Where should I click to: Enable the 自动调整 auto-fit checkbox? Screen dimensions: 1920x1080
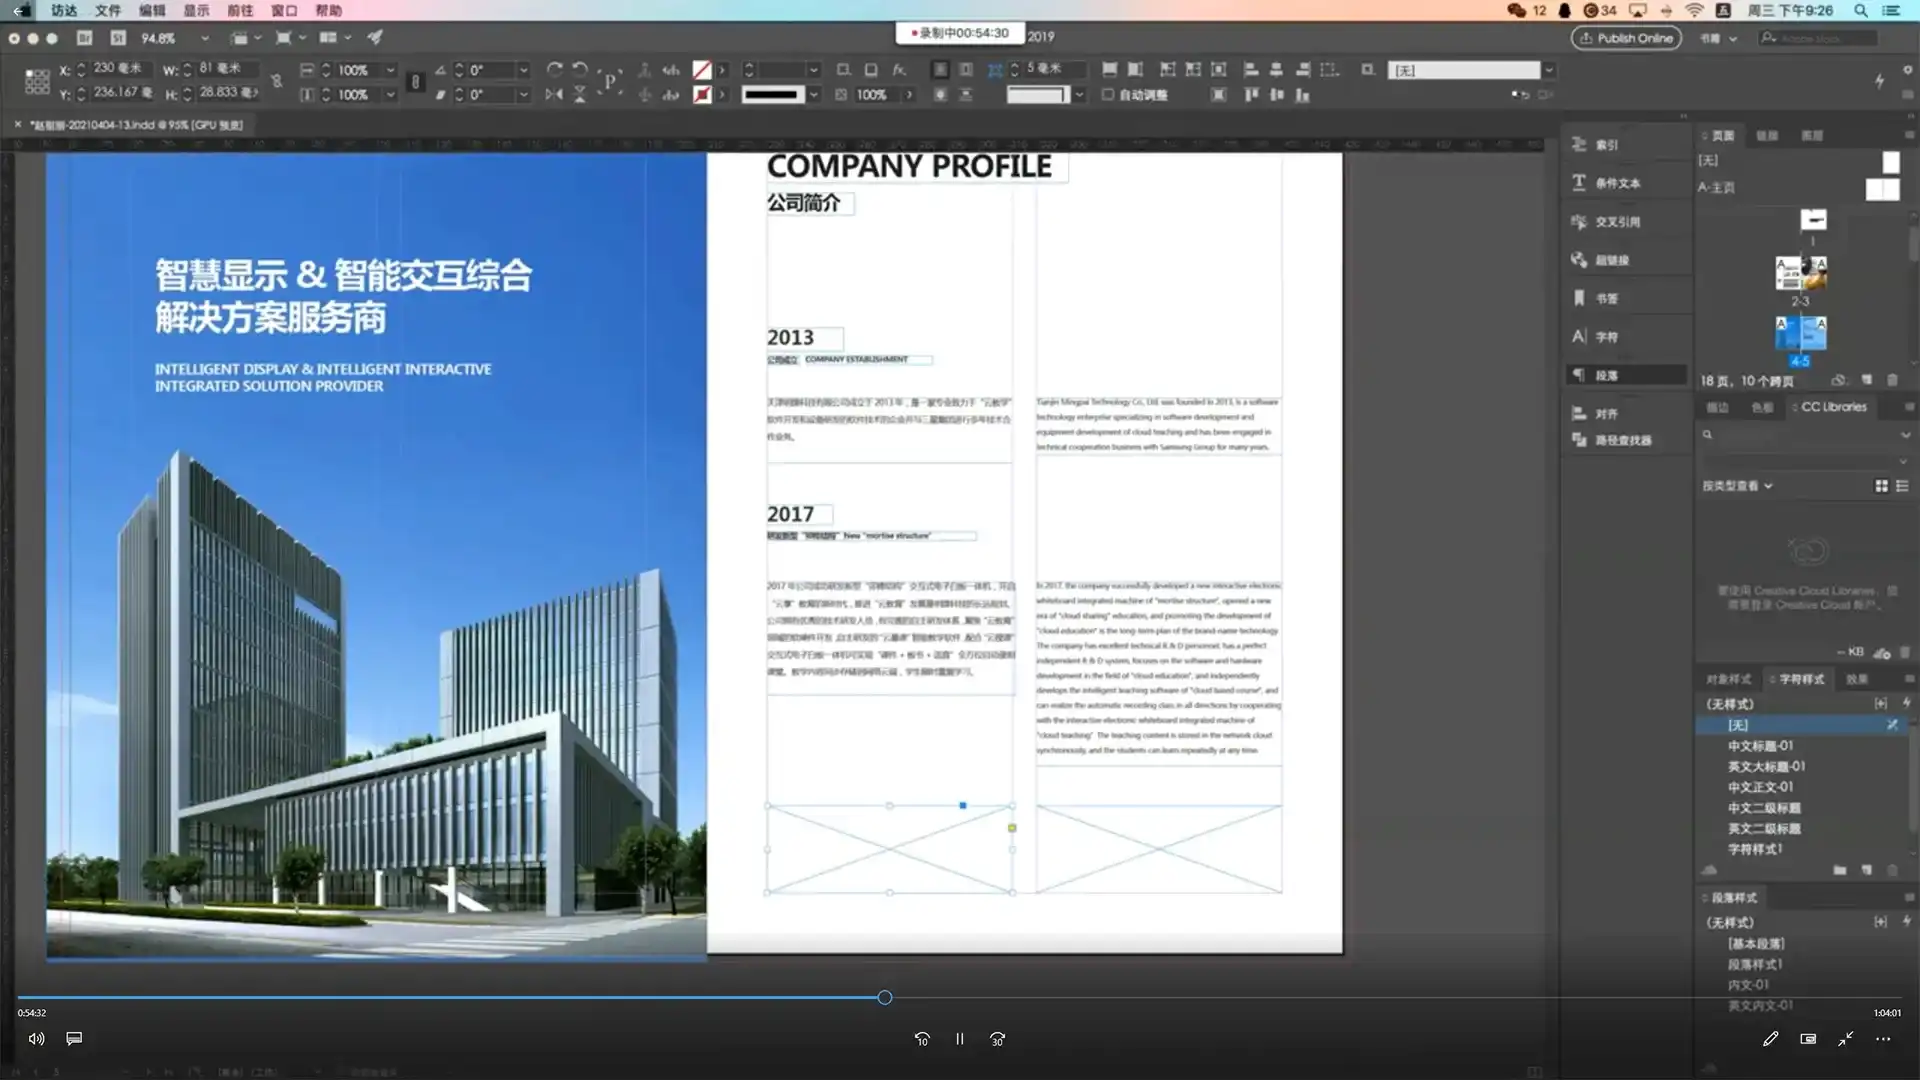click(1108, 95)
